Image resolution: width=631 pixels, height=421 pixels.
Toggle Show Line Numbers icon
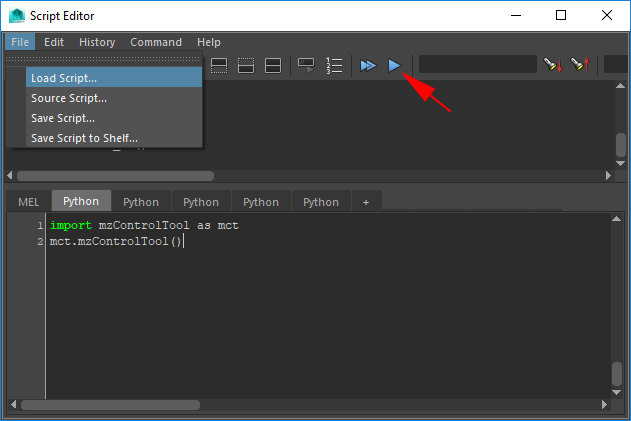(334, 66)
